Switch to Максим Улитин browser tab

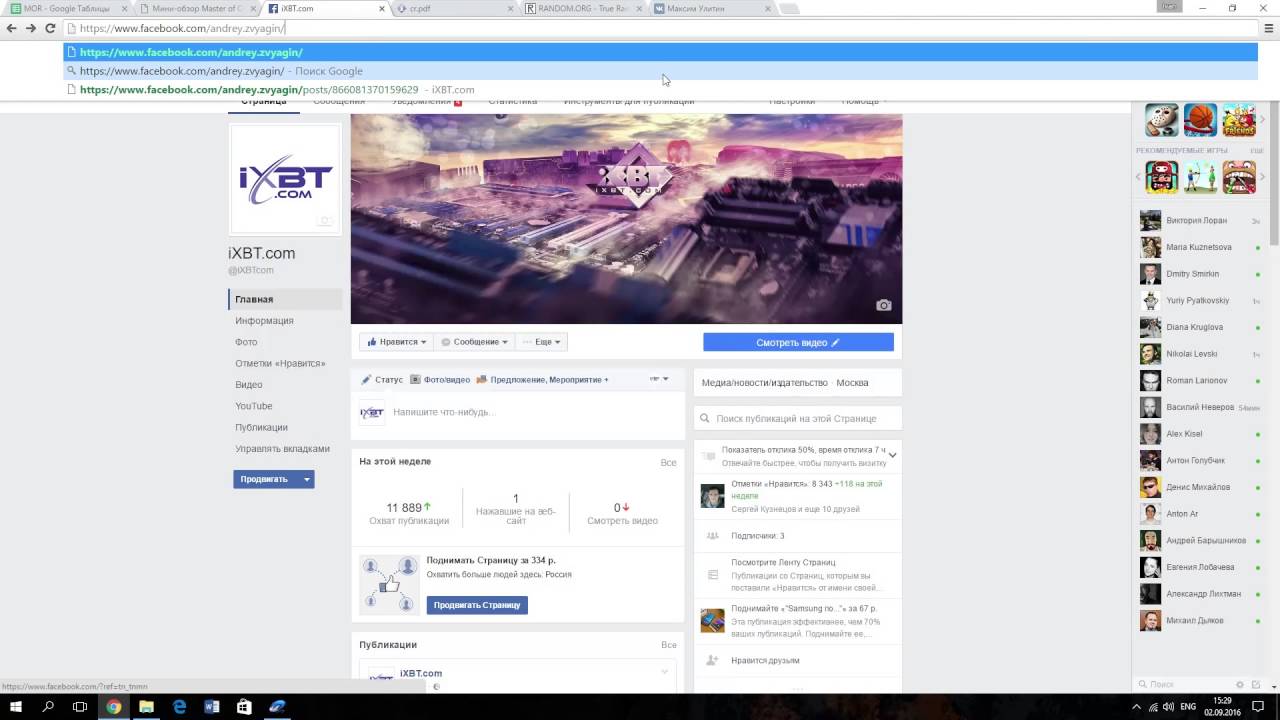[710, 8]
